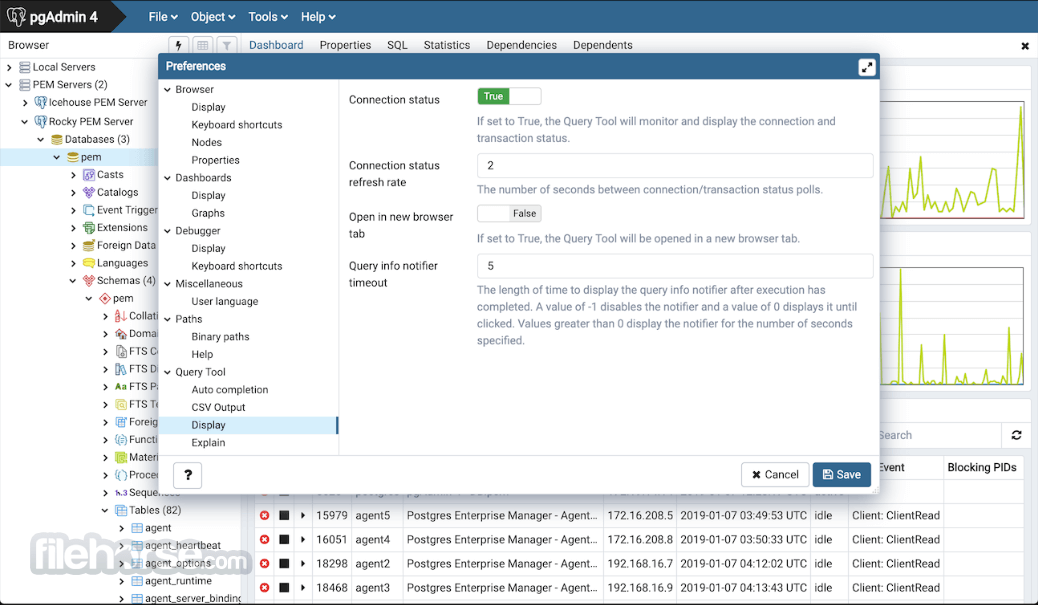This screenshot has height=605, width=1038.
Task: Open the Help menu
Action: pos(318,17)
